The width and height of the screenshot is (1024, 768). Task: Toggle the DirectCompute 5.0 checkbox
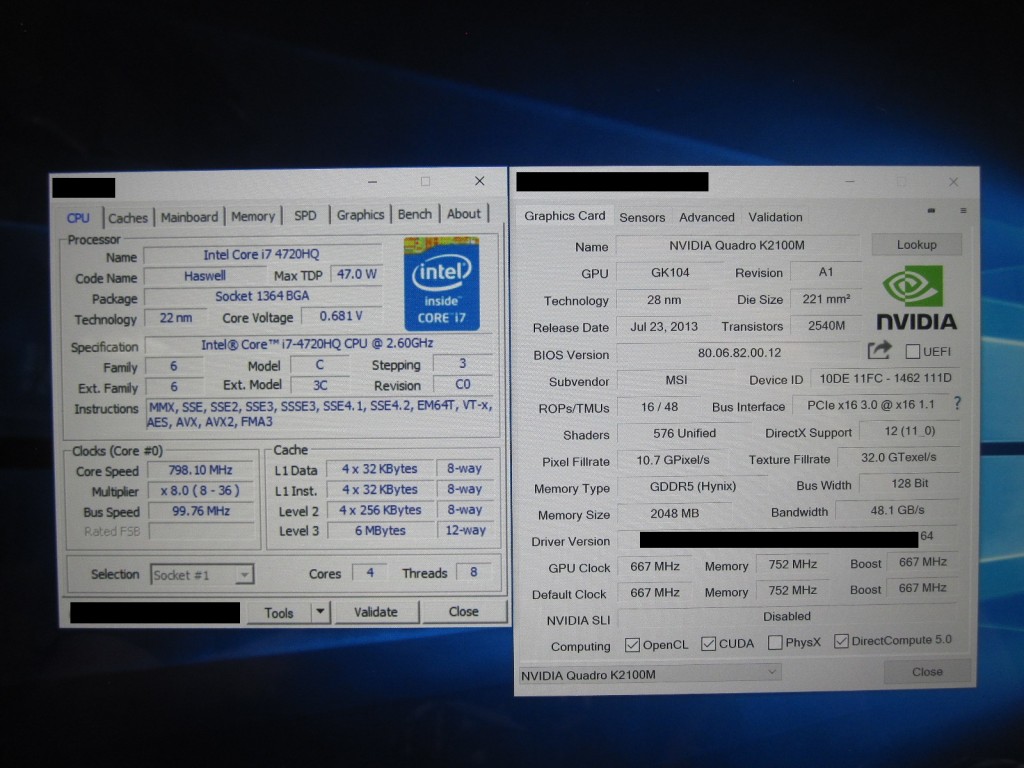(841, 641)
